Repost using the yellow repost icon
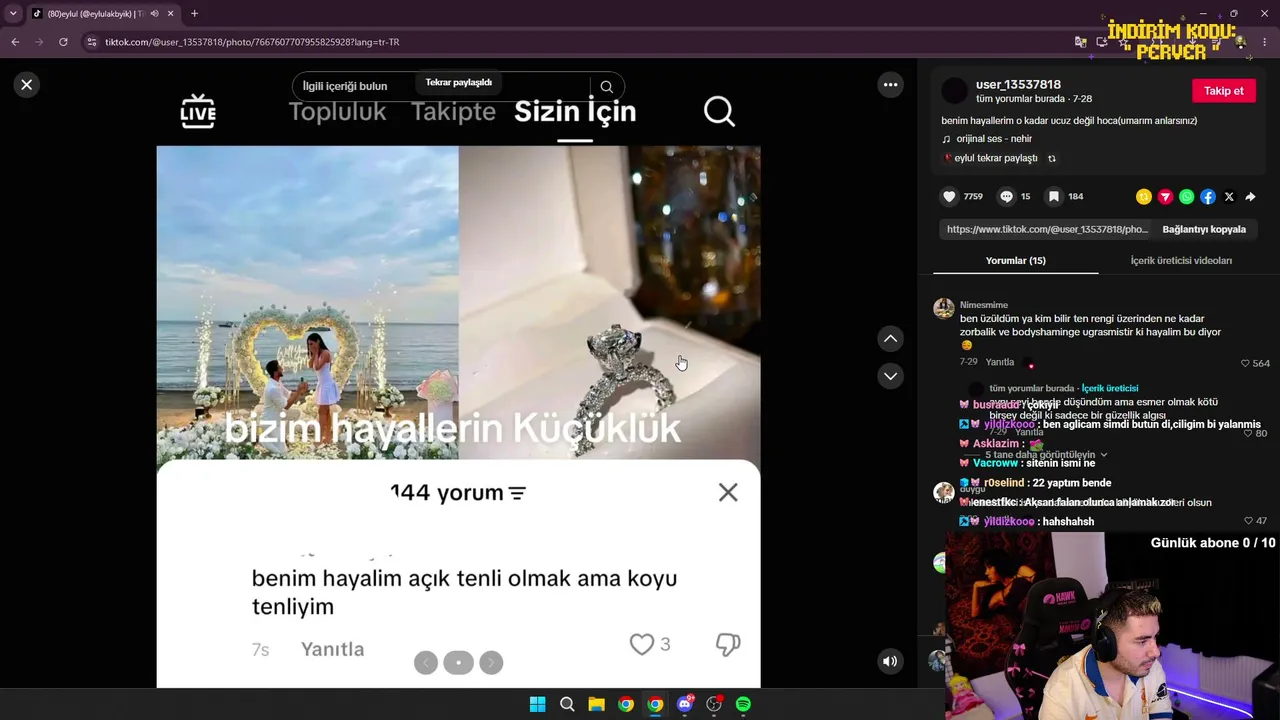Viewport: 1280px width, 720px height. click(x=1143, y=197)
